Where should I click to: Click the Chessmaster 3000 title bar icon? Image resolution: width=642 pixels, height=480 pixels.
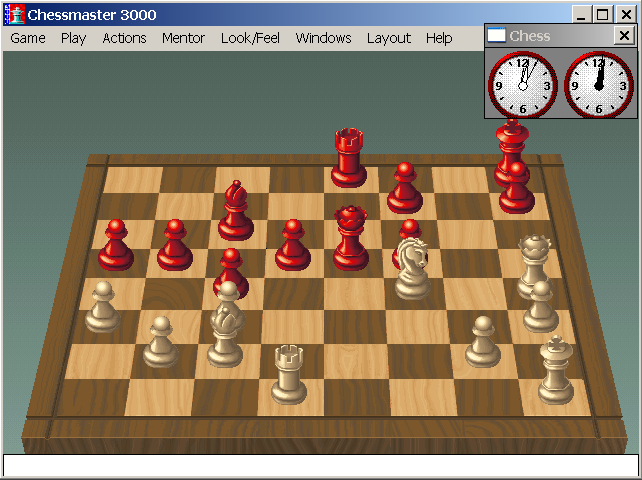[x=14, y=15]
